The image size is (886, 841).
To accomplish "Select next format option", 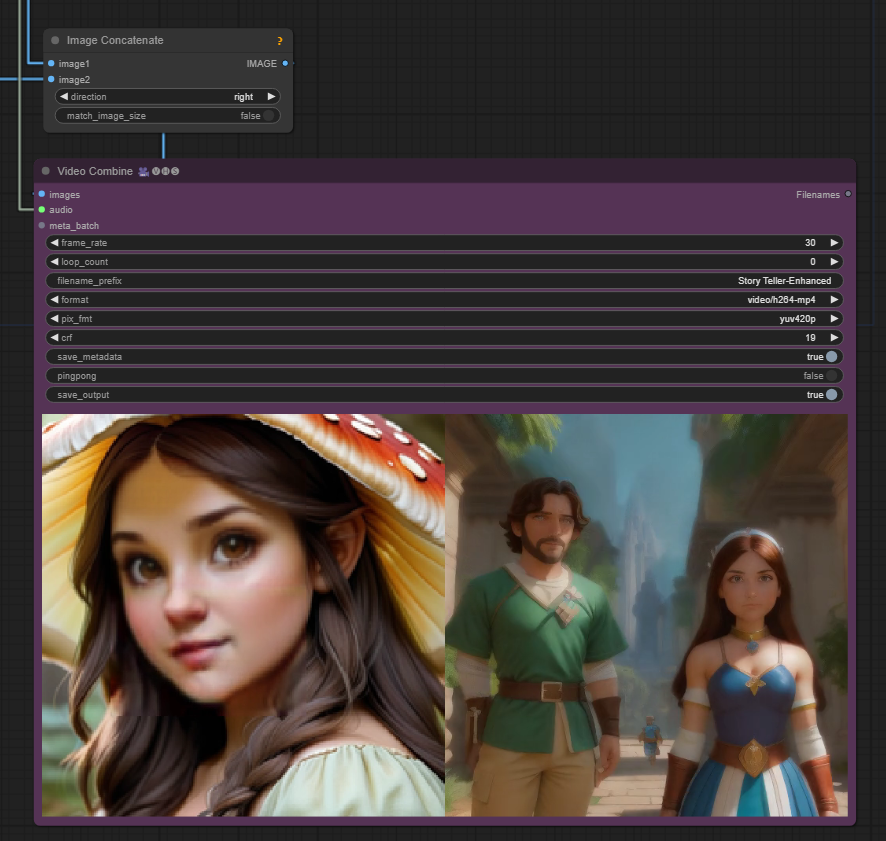I will [834, 300].
